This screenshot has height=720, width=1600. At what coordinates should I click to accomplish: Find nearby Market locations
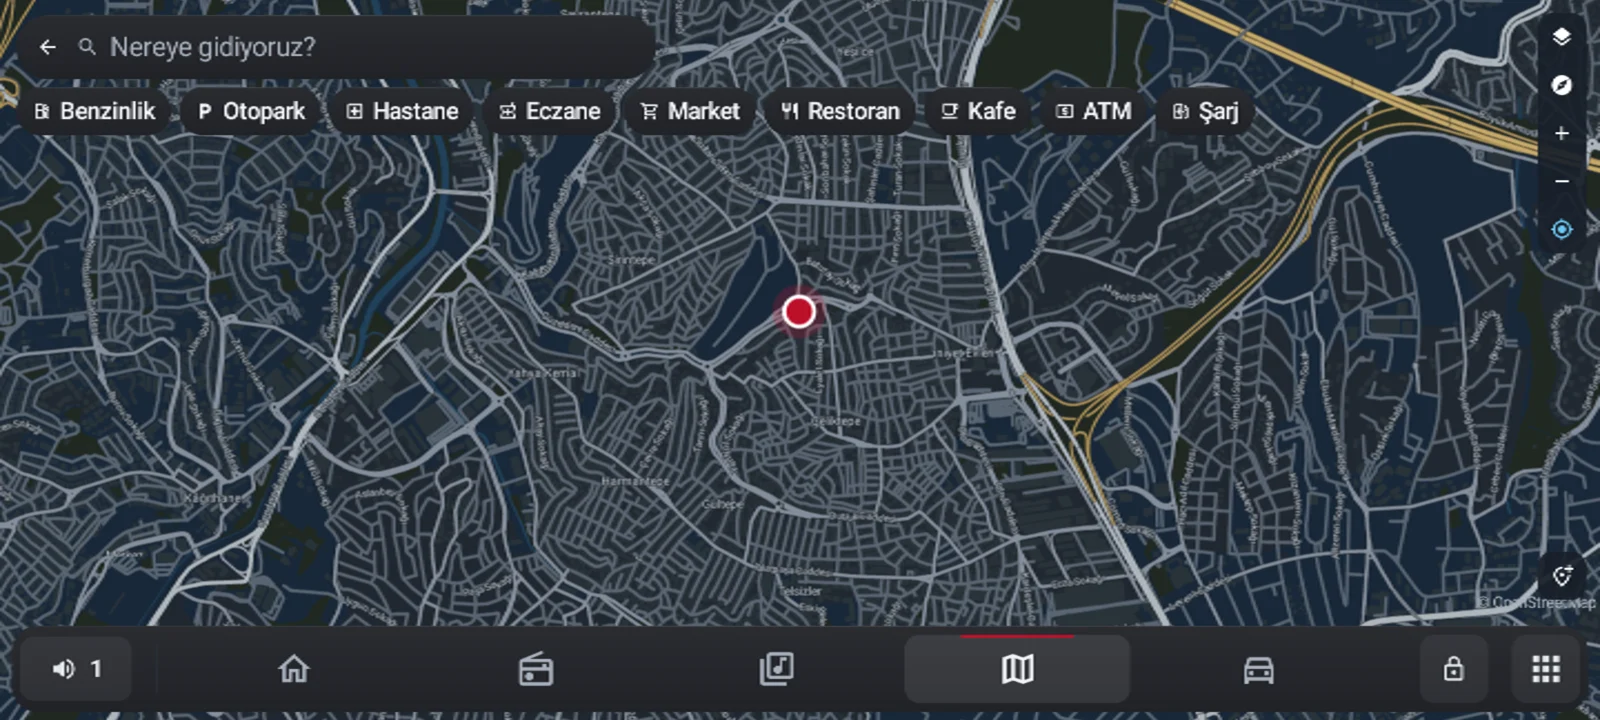click(x=690, y=111)
